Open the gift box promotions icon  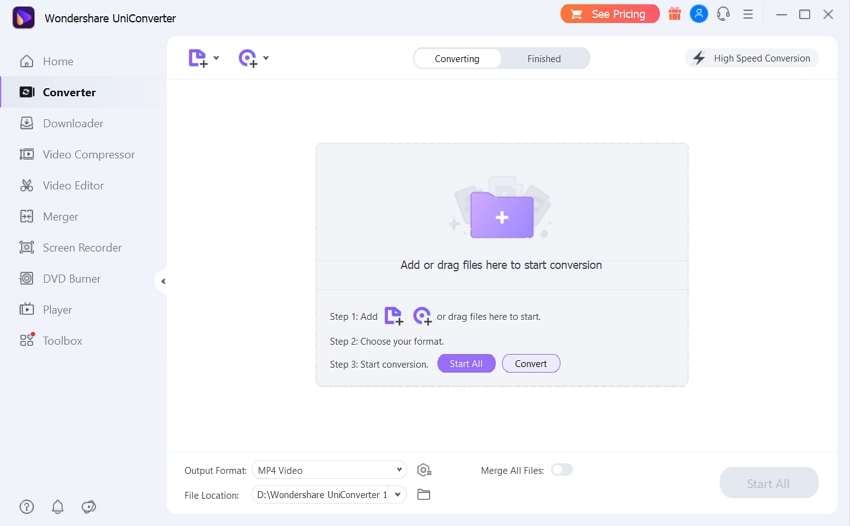(x=674, y=14)
